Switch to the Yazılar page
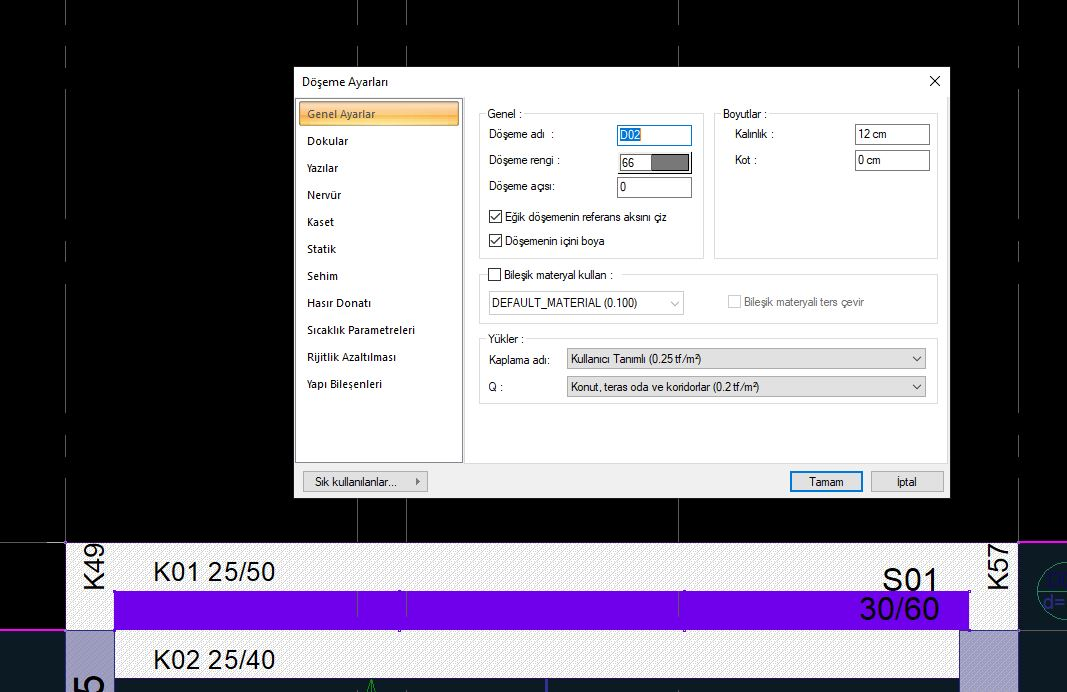The image size is (1067, 692). coord(323,168)
